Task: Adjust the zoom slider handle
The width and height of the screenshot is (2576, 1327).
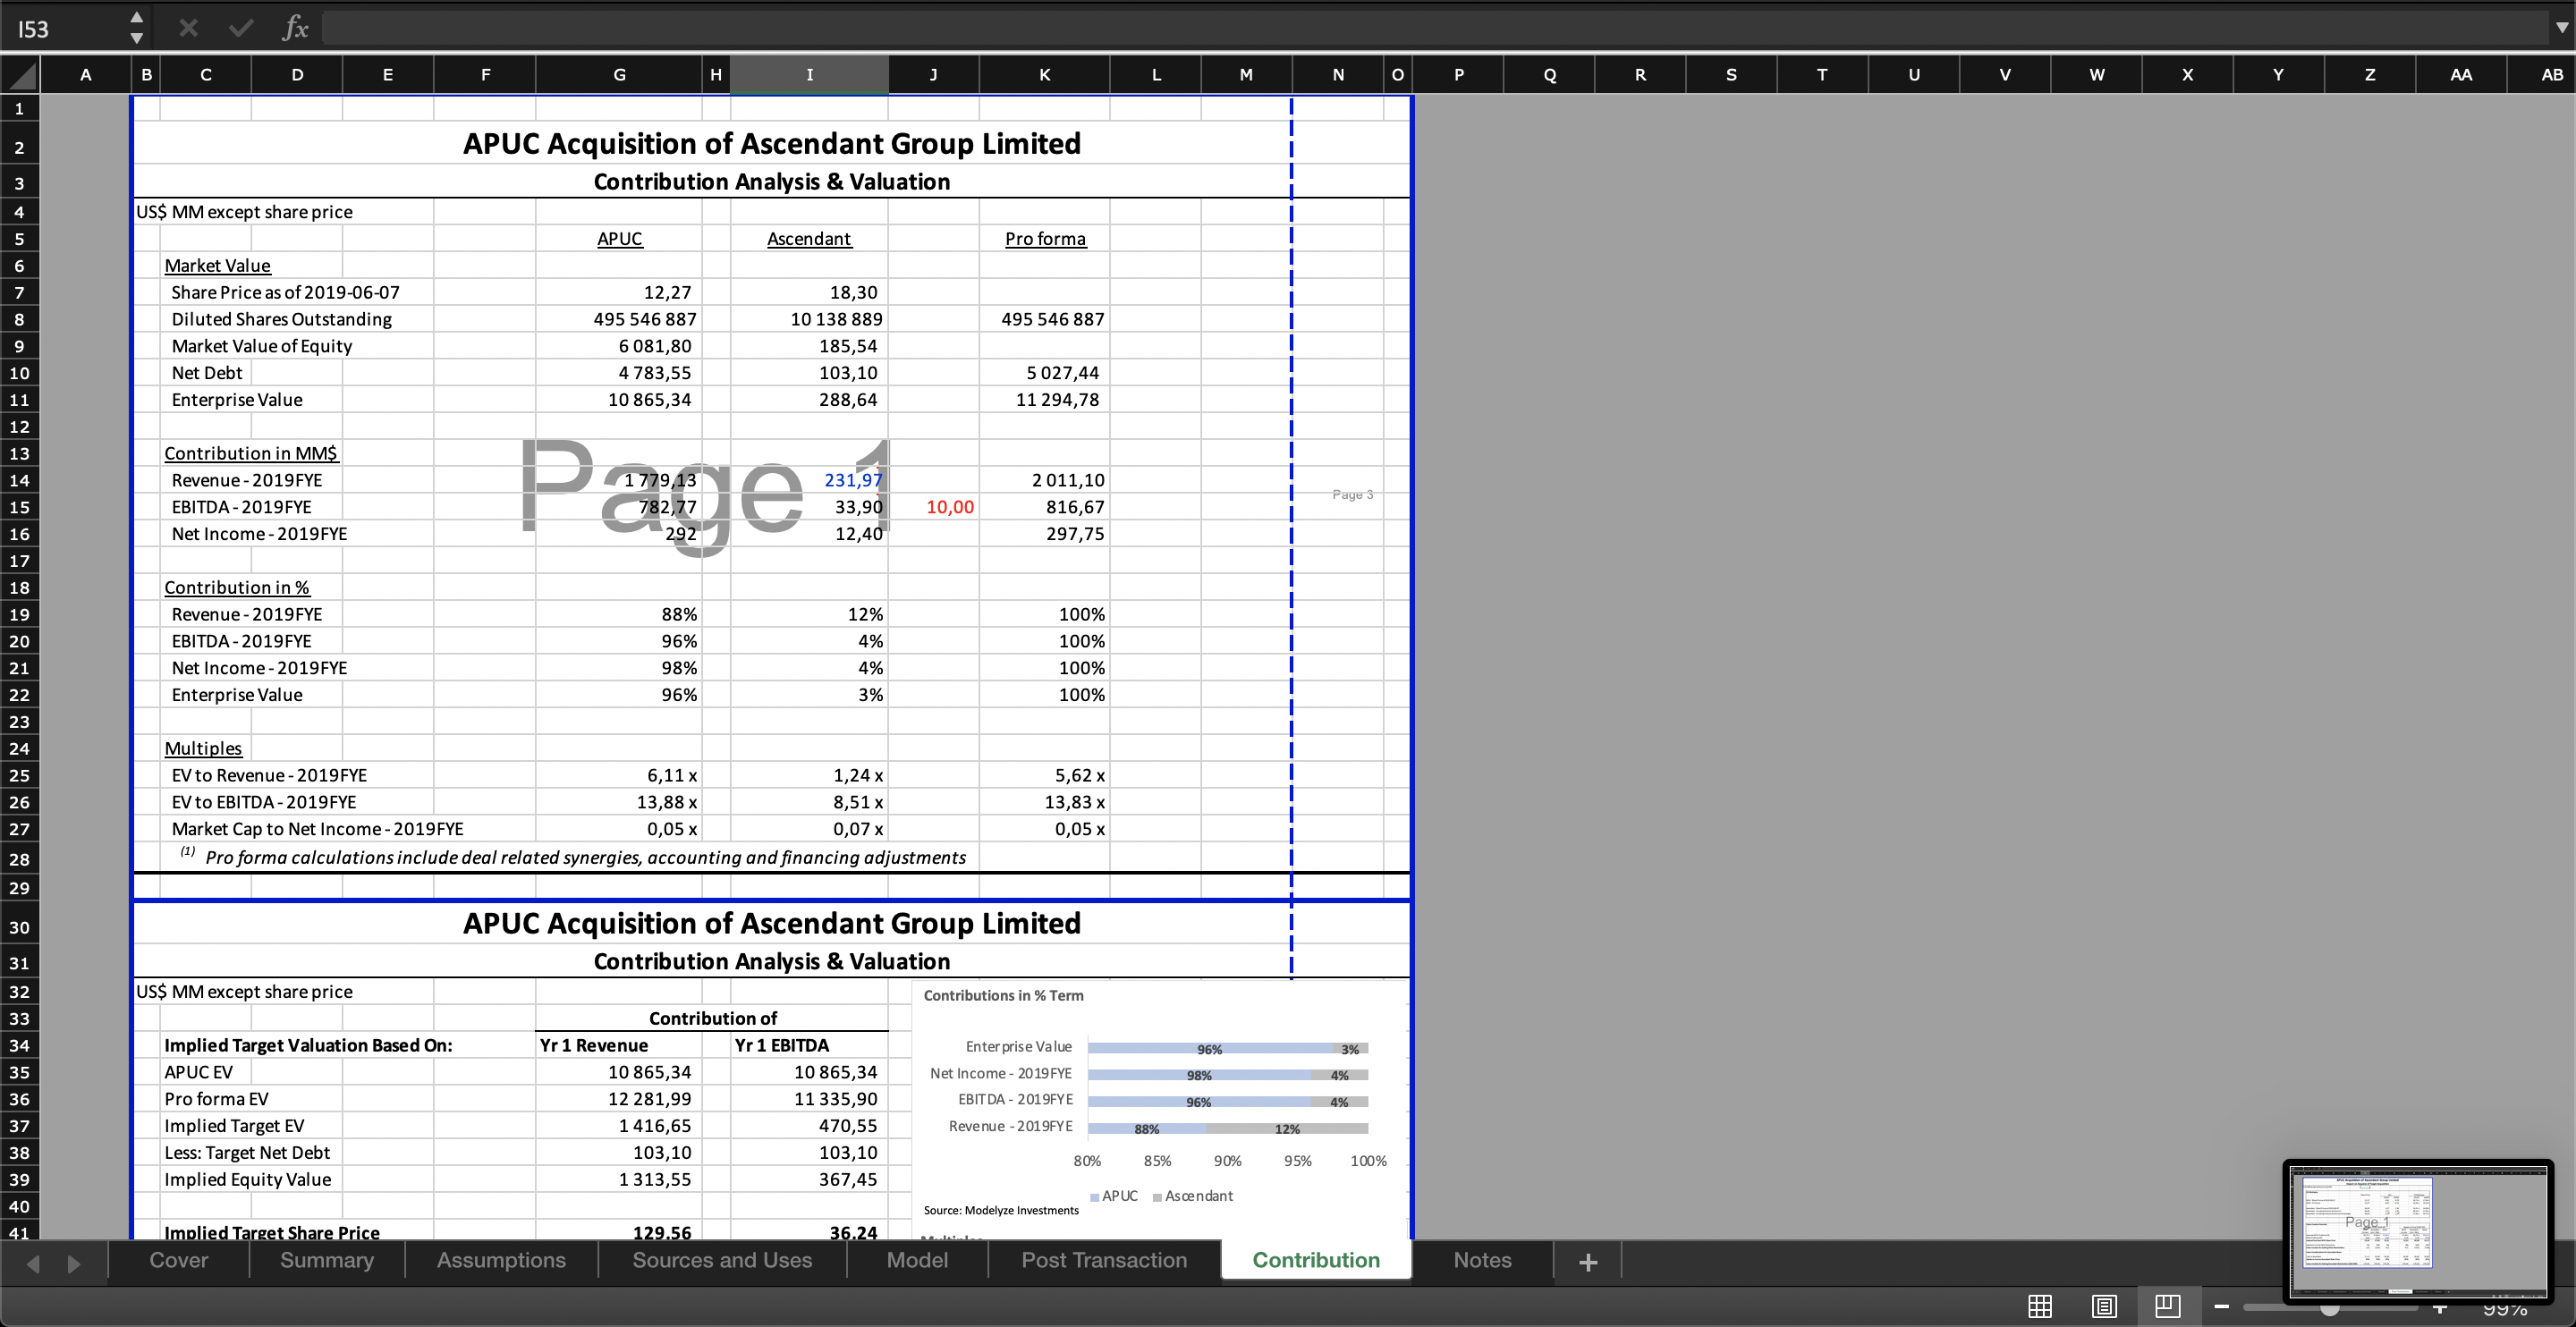Action: pyautogui.click(x=2329, y=1308)
